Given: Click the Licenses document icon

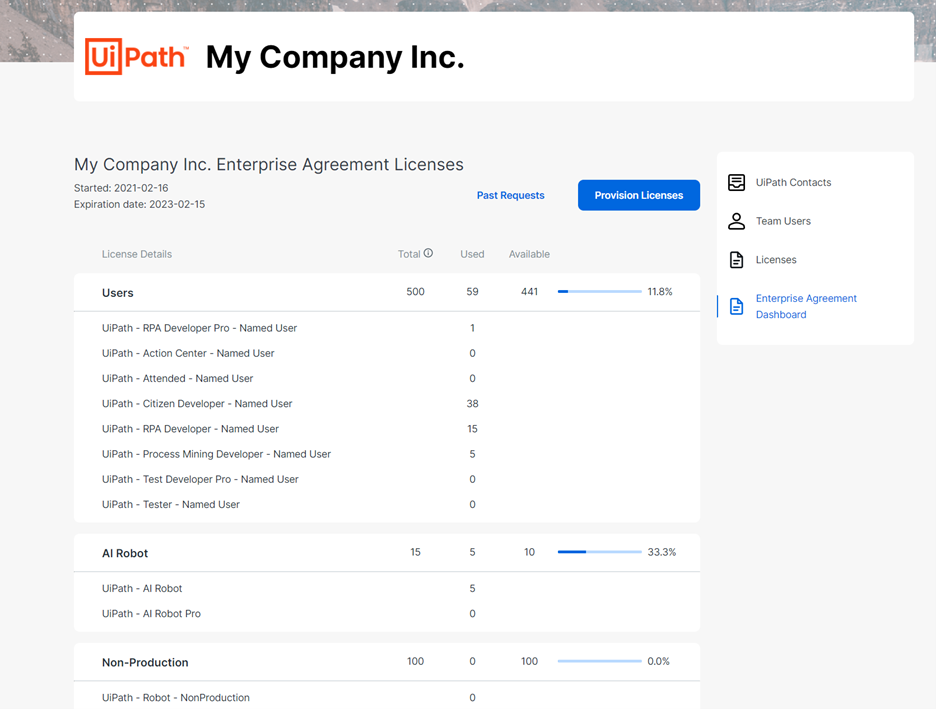Looking at the screenshot, I should pos(736,260).
